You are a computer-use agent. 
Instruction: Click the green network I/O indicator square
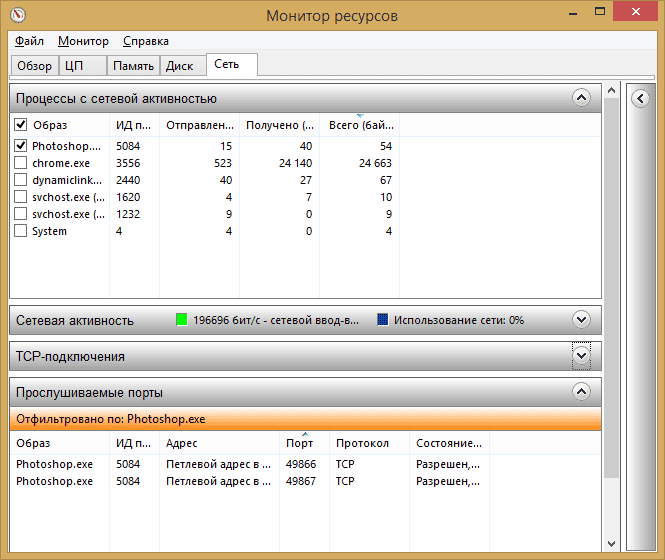181,320
